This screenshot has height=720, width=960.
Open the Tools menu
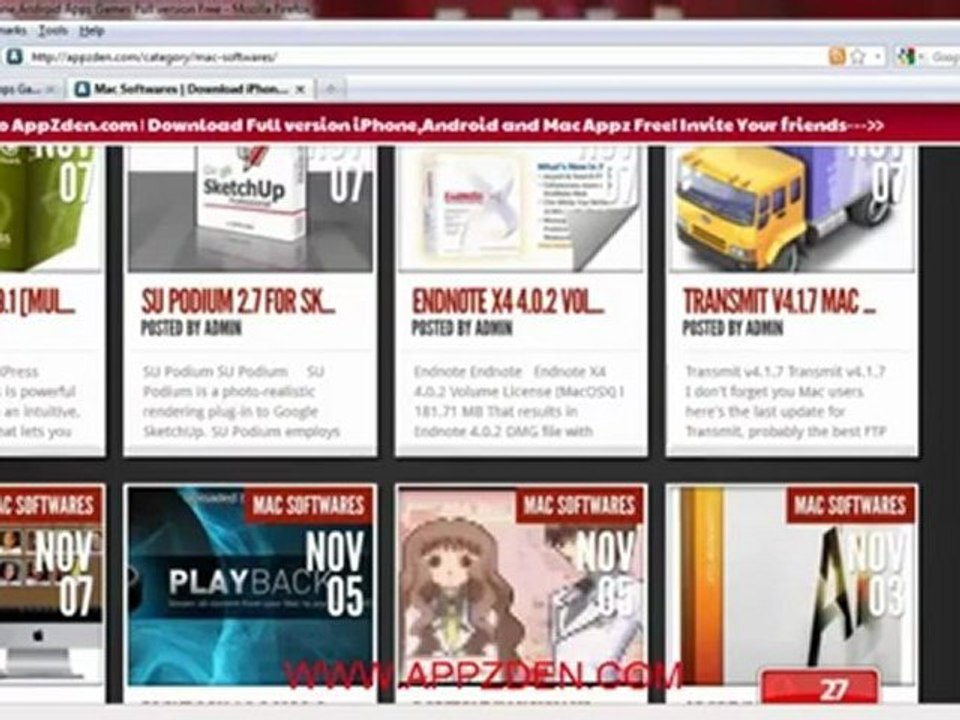[53, 30]
